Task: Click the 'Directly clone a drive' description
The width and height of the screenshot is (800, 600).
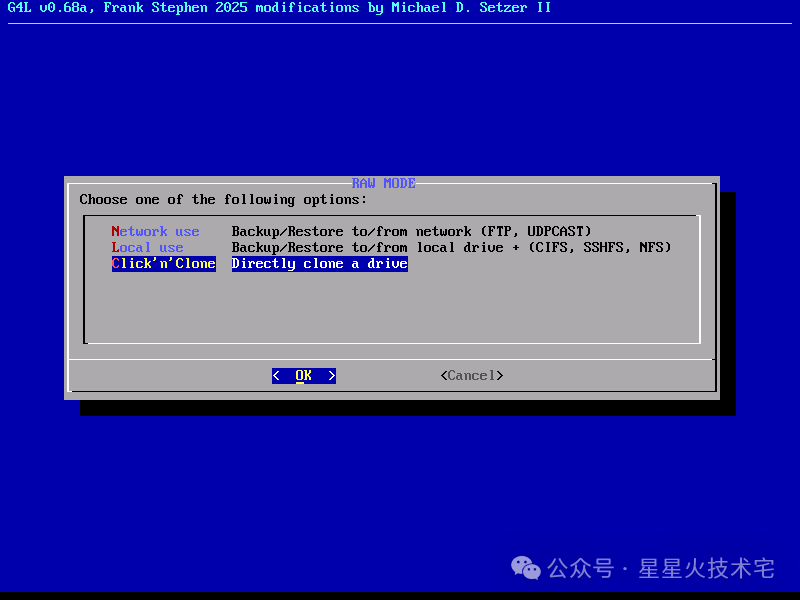Action: tap(319, 264)
